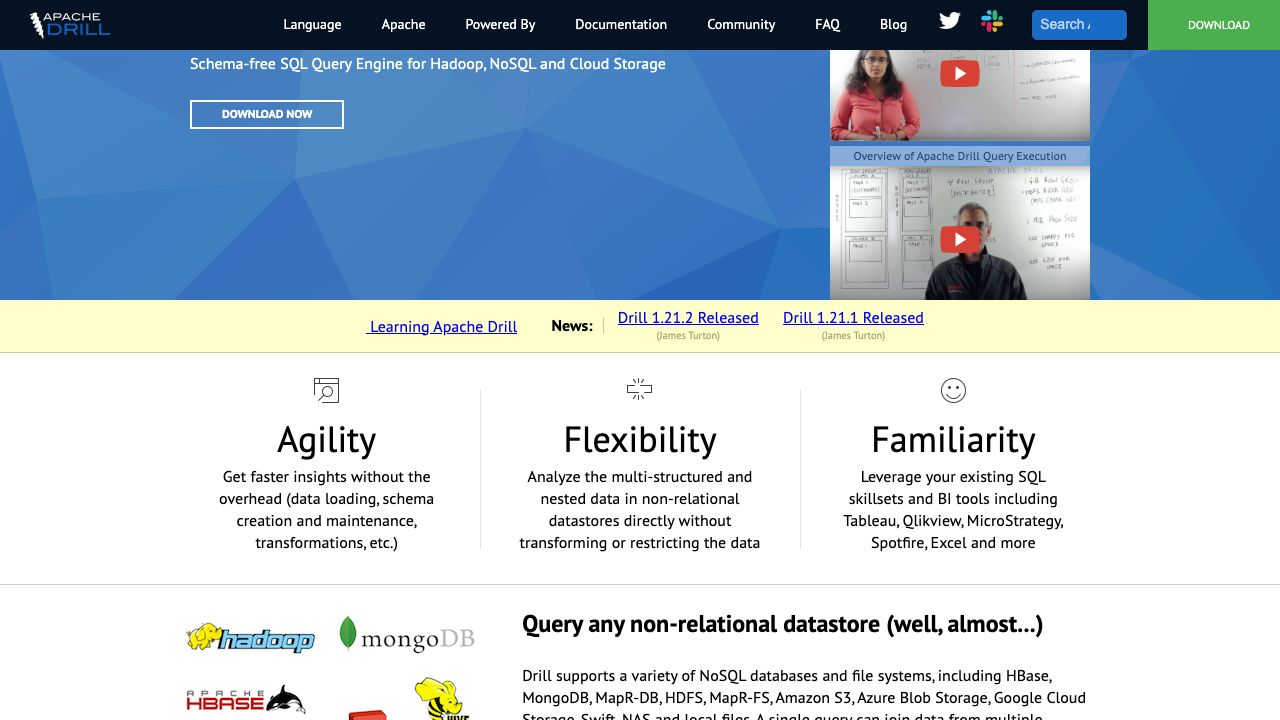
Task: Click the Download Now button
Action: point(267,114)
